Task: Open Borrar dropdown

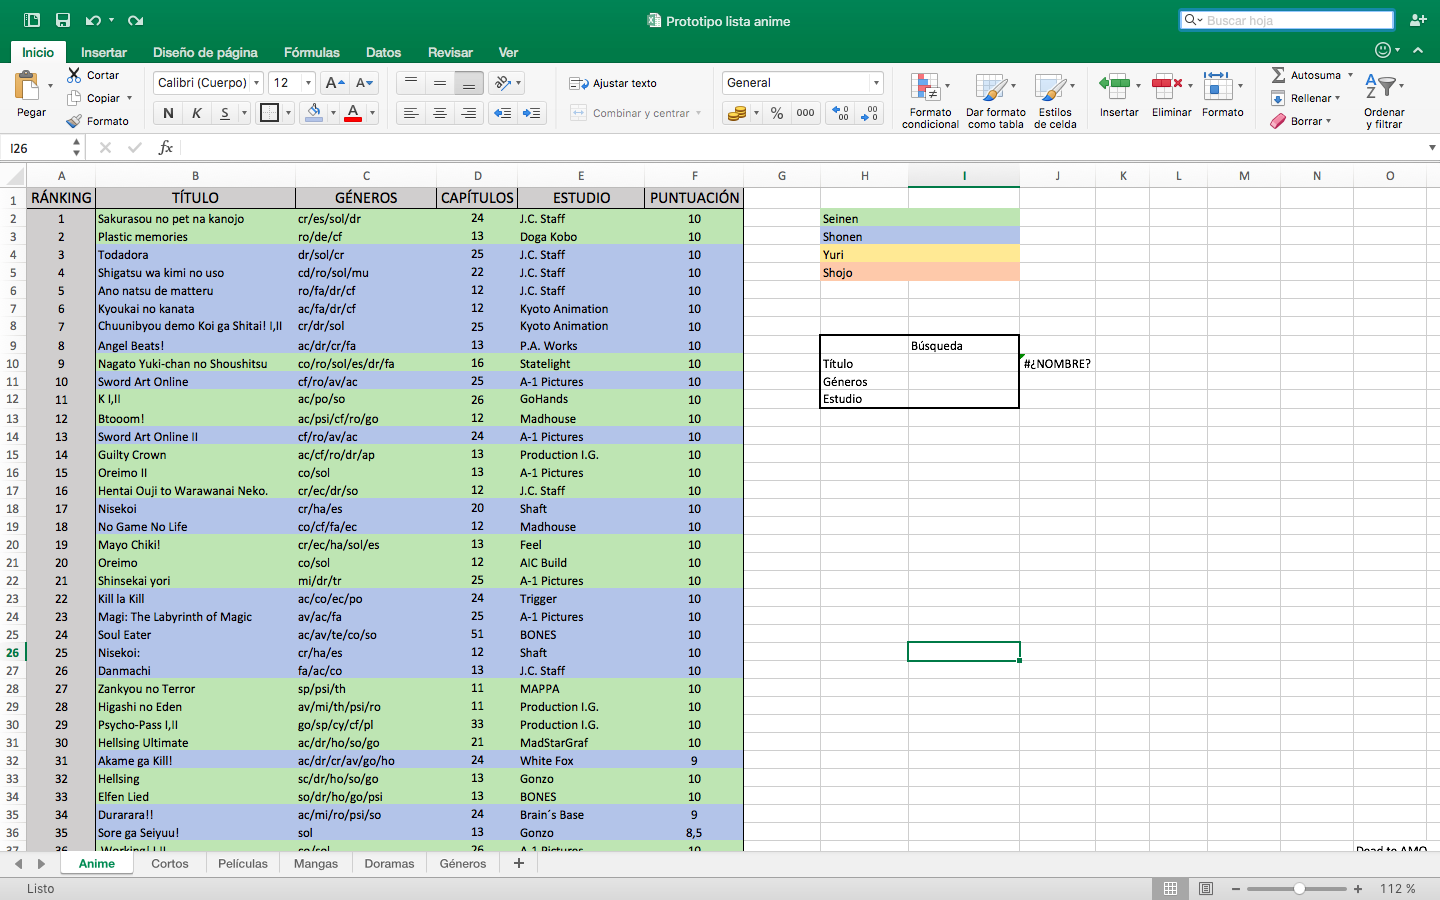Action: [x=1301, y=121]
